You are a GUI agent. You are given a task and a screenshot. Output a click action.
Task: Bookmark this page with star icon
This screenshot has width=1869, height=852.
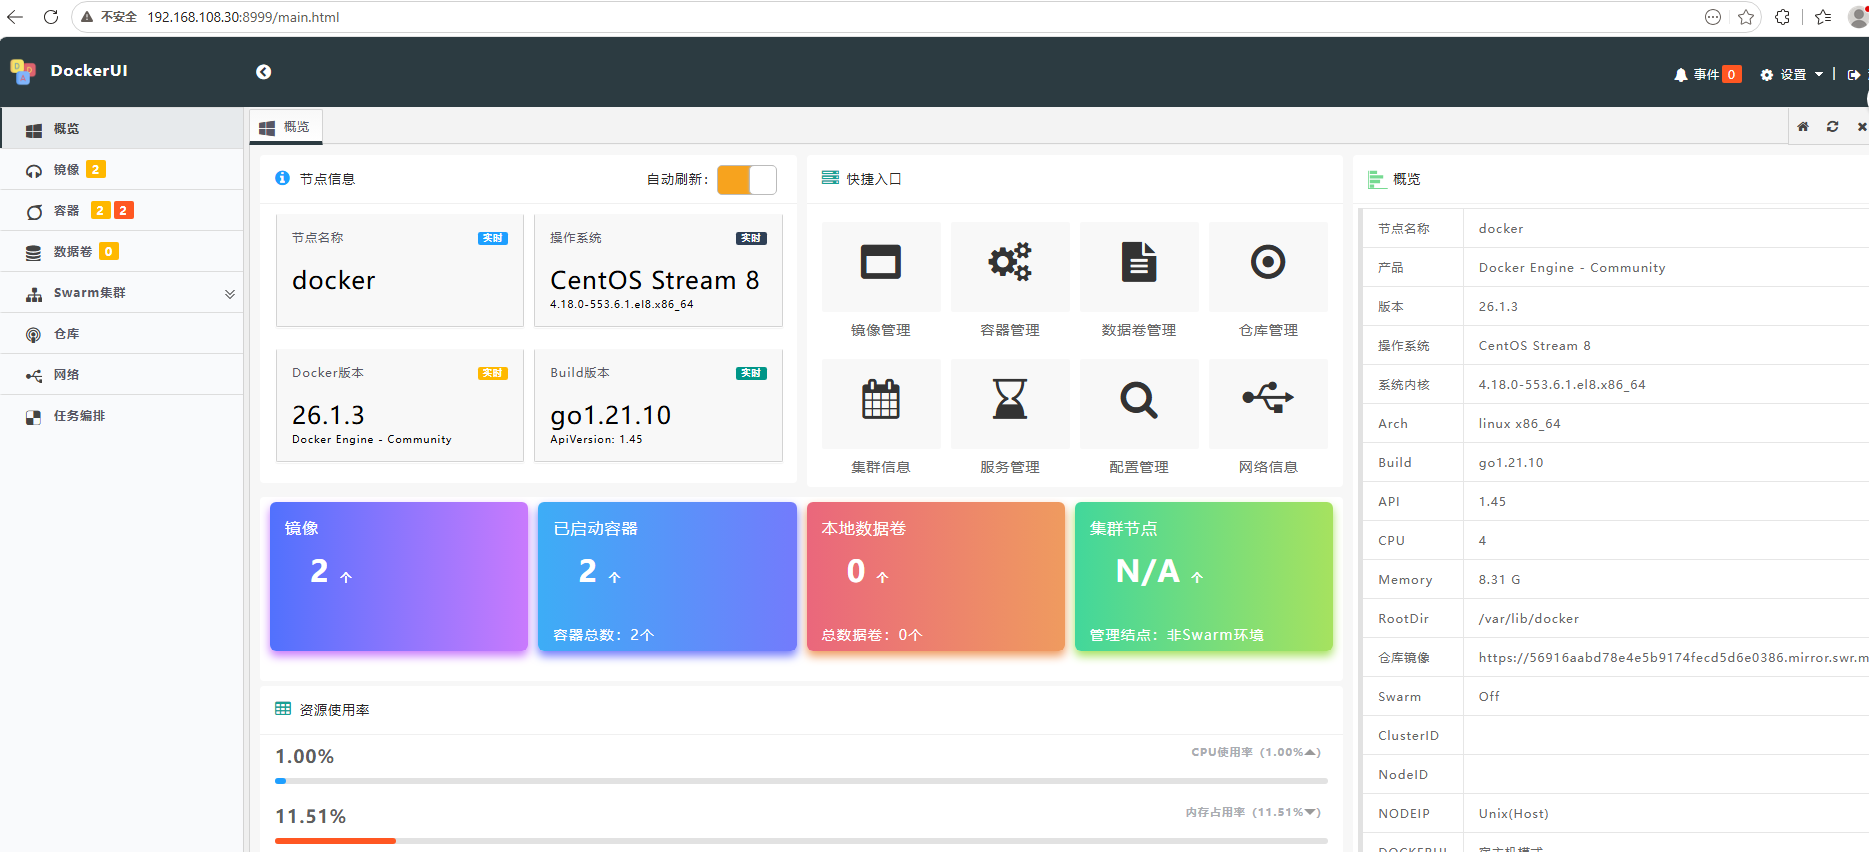[1746, 17]
